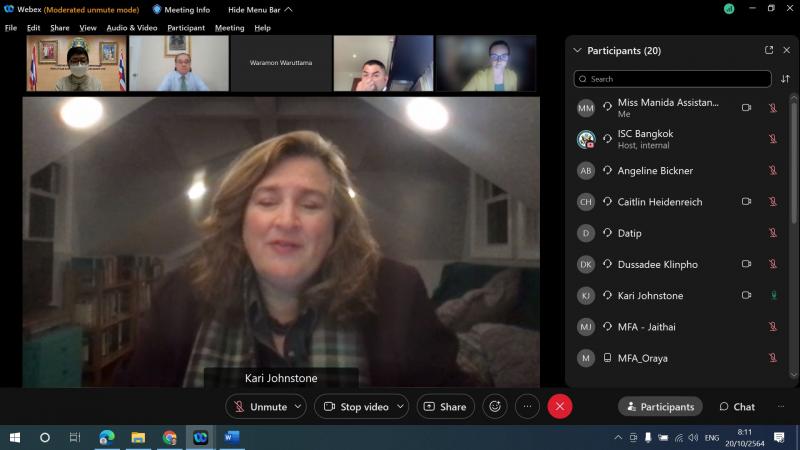Select the Waramon Waruttama video tile
This screenshot has height=450, width=800.
(x=281, y=63)
